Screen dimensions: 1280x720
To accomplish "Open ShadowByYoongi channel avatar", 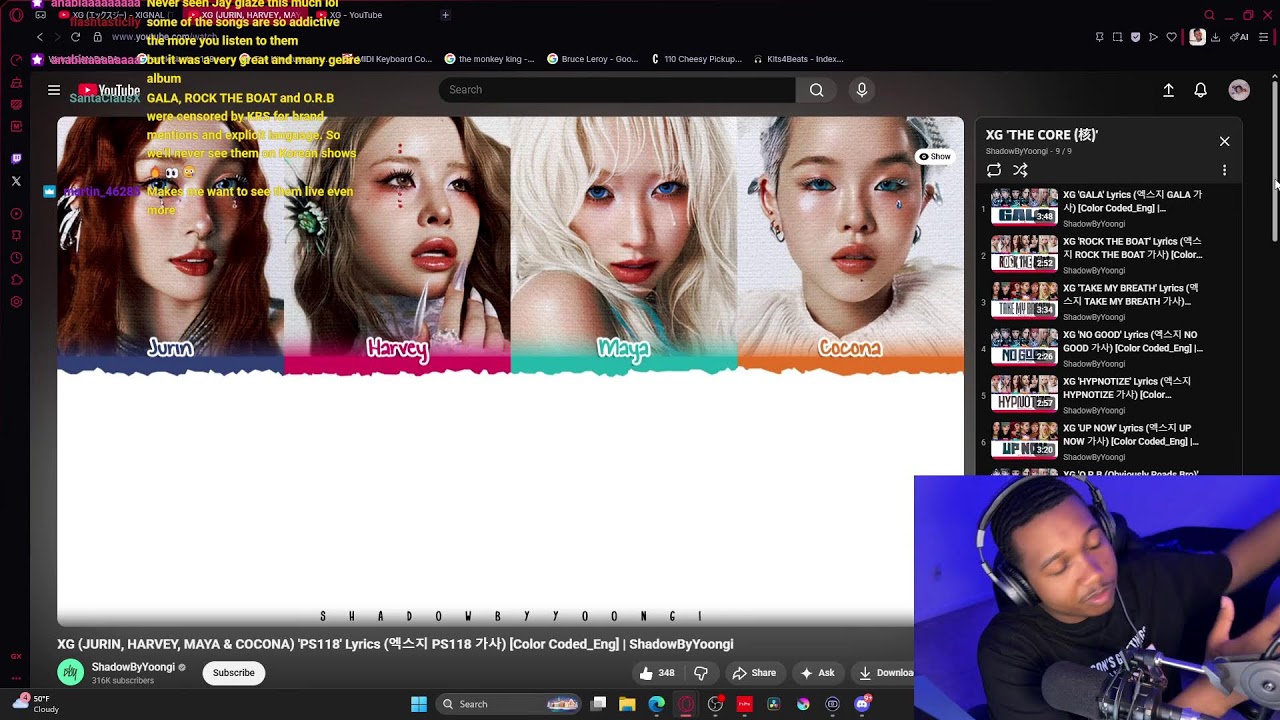I will pos(70,673).
